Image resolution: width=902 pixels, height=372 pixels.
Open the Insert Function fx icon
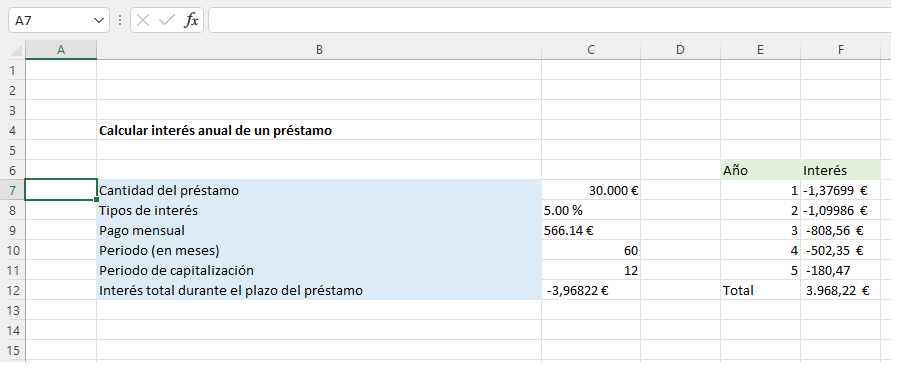tap(191, 21)
